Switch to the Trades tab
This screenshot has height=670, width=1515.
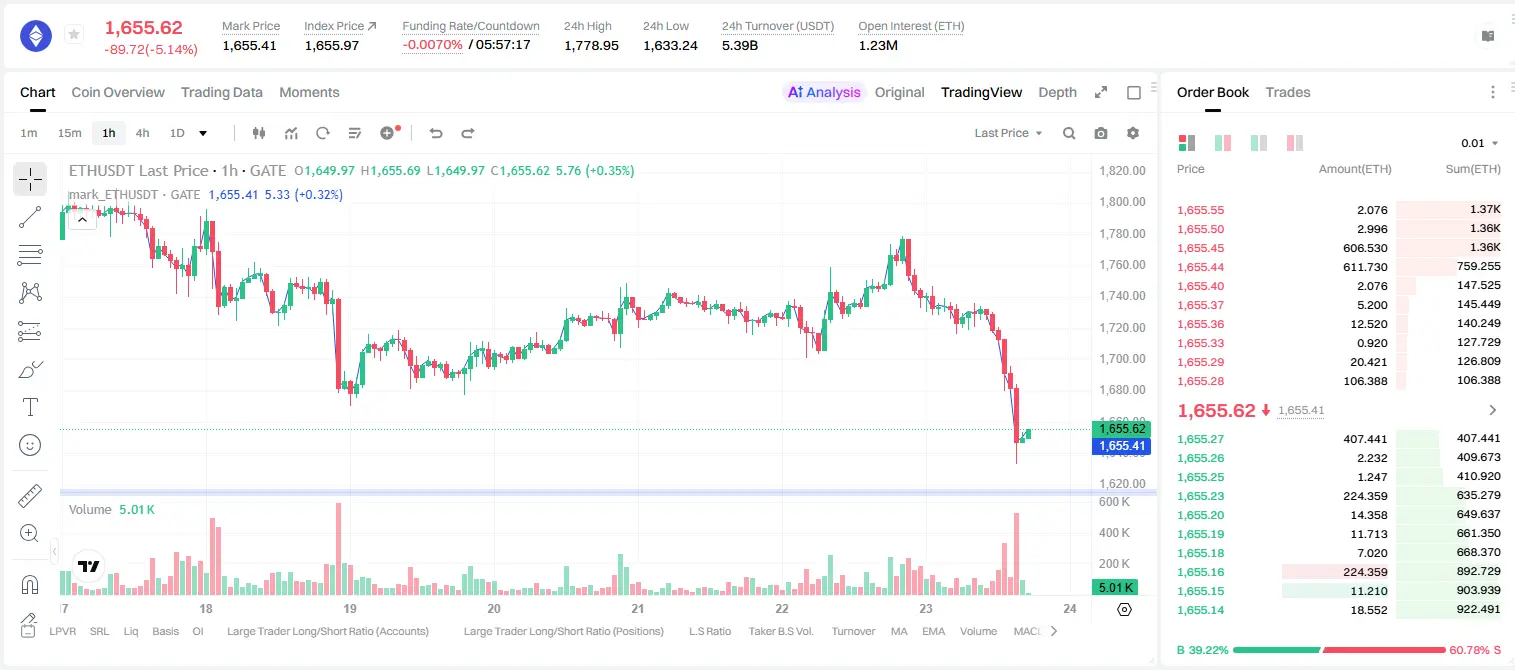pyautogui.click(x=1288, y=92)
